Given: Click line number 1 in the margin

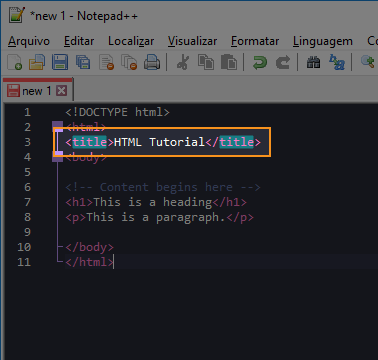Looking at the screenshot, I should tap(27, 112).
